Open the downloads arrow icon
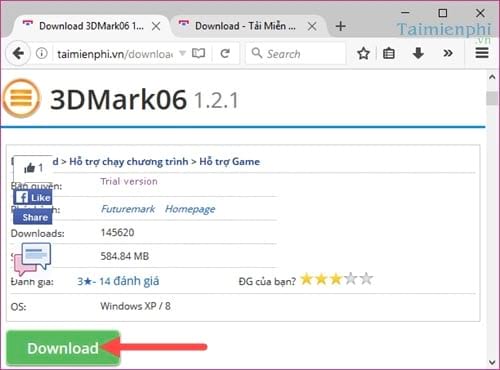Viewport: 500px width, 370px height. (418, 53)
